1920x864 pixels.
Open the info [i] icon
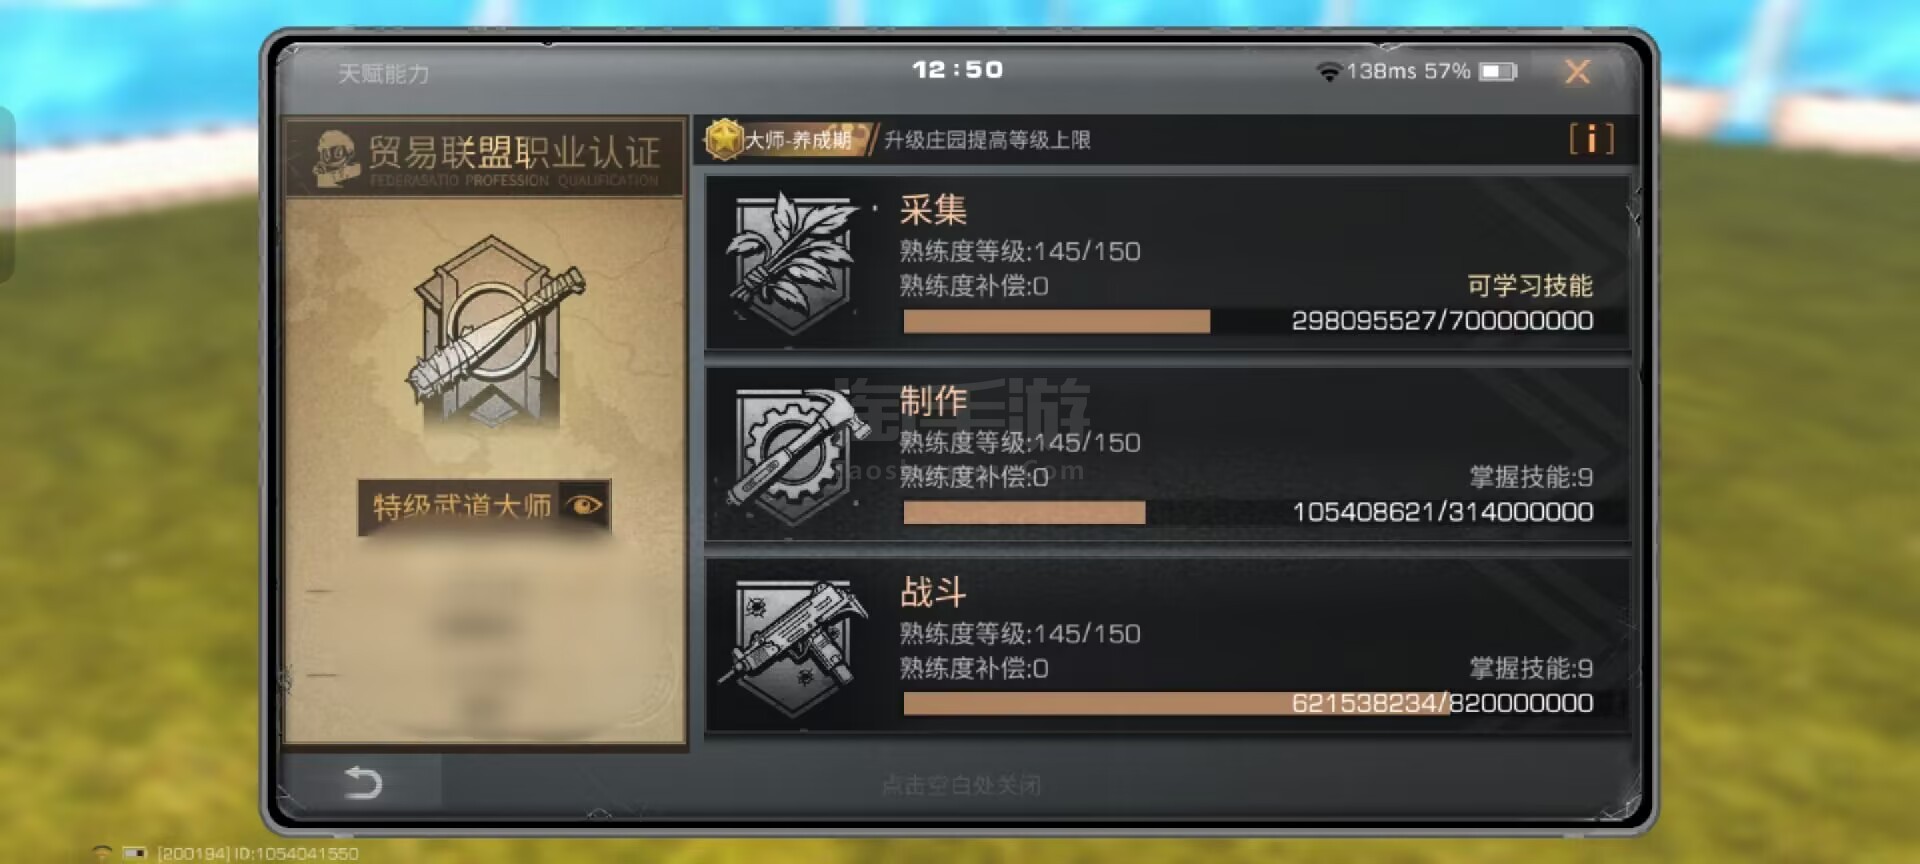tap(1591, 139)
